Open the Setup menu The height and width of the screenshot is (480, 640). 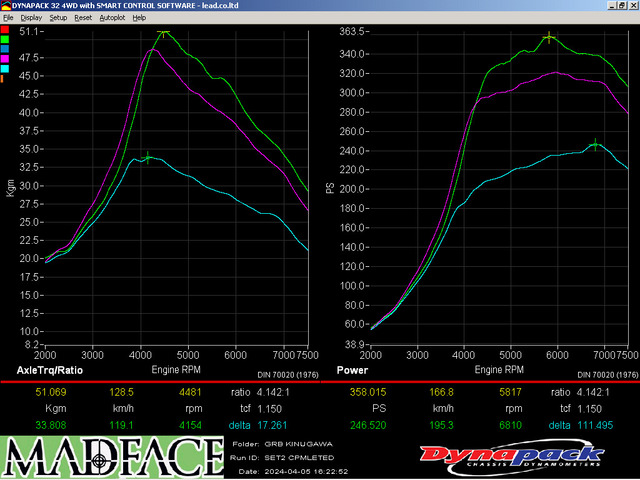(x=58, y=18)
